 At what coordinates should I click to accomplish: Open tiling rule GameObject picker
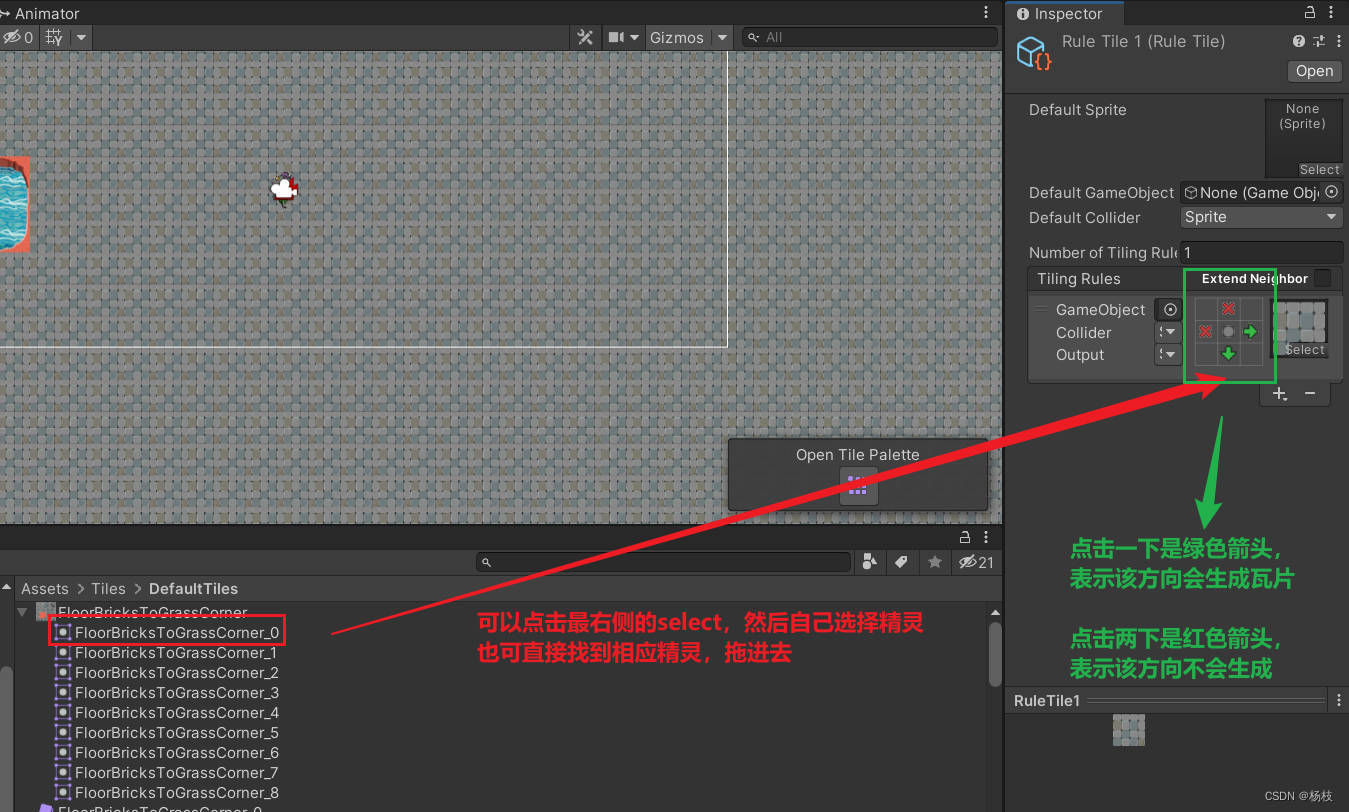pos(1170,310)
